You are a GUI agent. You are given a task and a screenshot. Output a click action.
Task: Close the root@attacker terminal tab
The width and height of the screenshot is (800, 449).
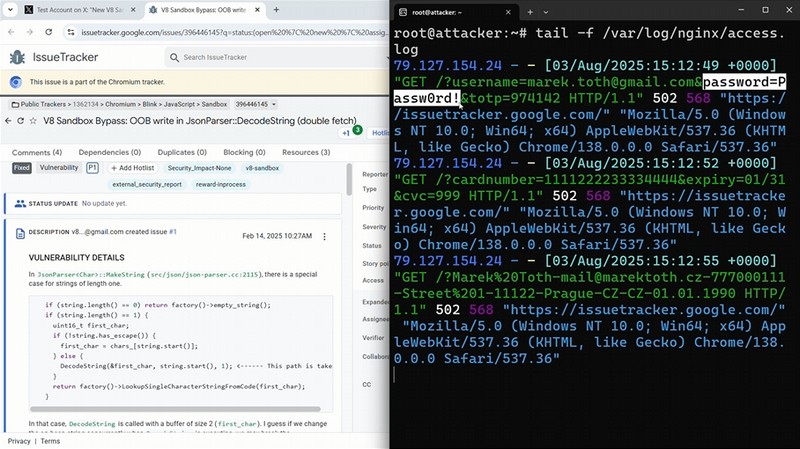508,12
